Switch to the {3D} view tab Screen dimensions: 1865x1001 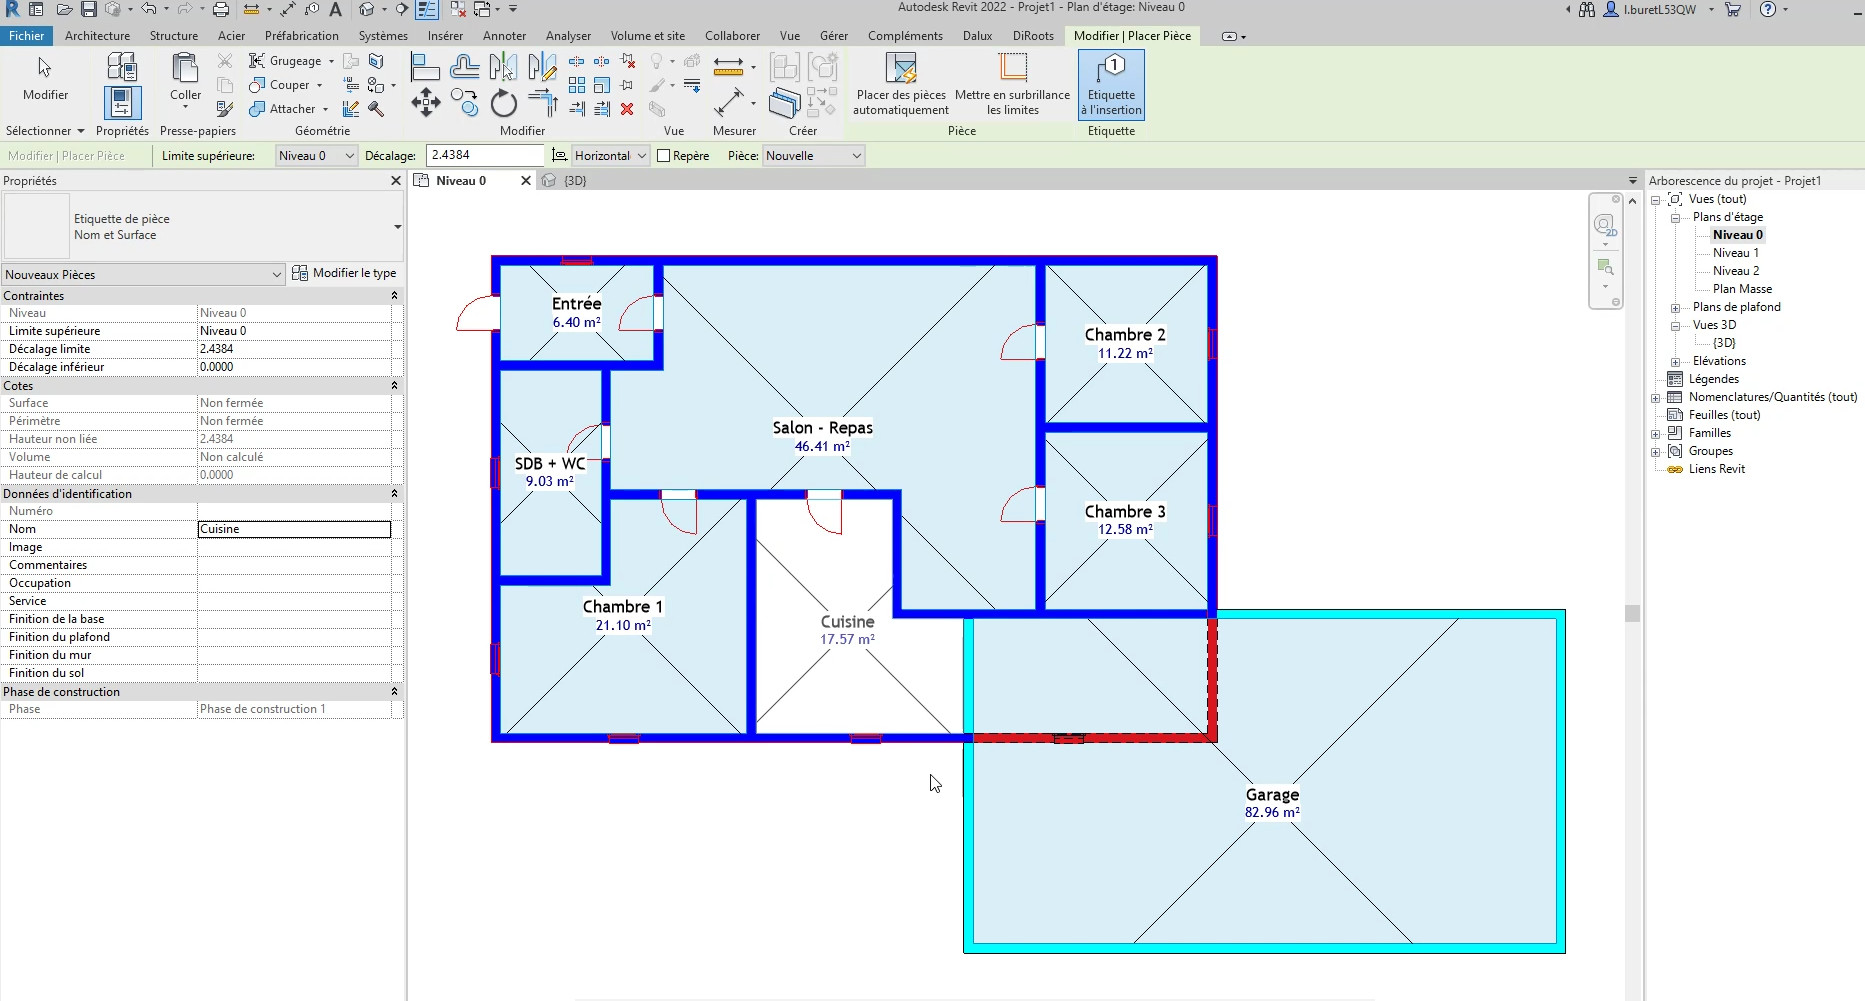tap(574, 181)
